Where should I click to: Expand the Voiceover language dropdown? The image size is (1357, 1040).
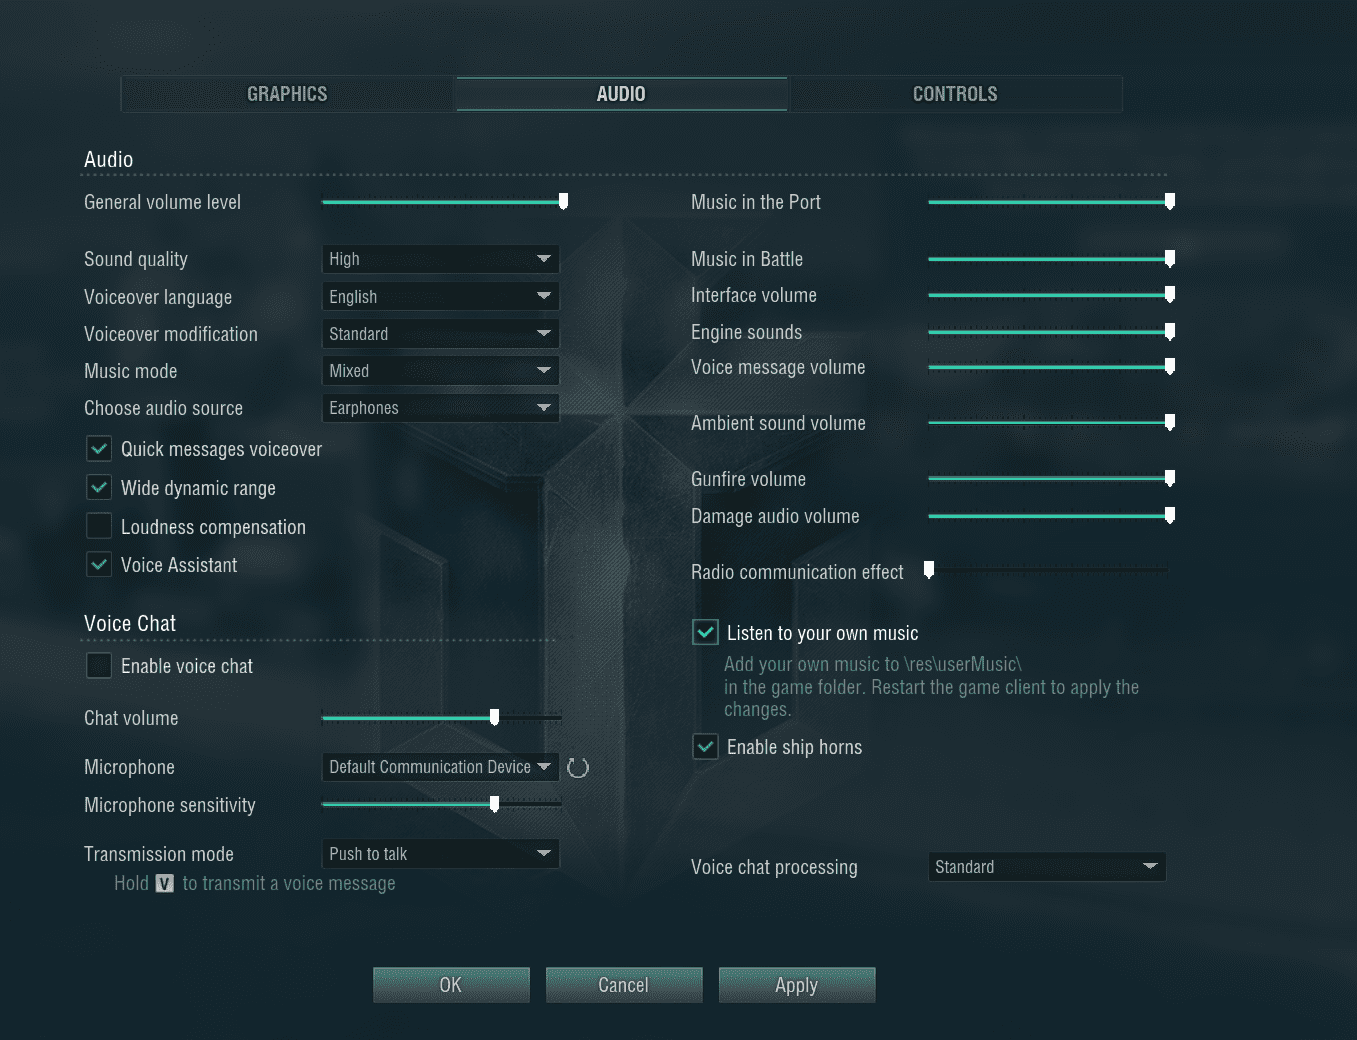440,297
